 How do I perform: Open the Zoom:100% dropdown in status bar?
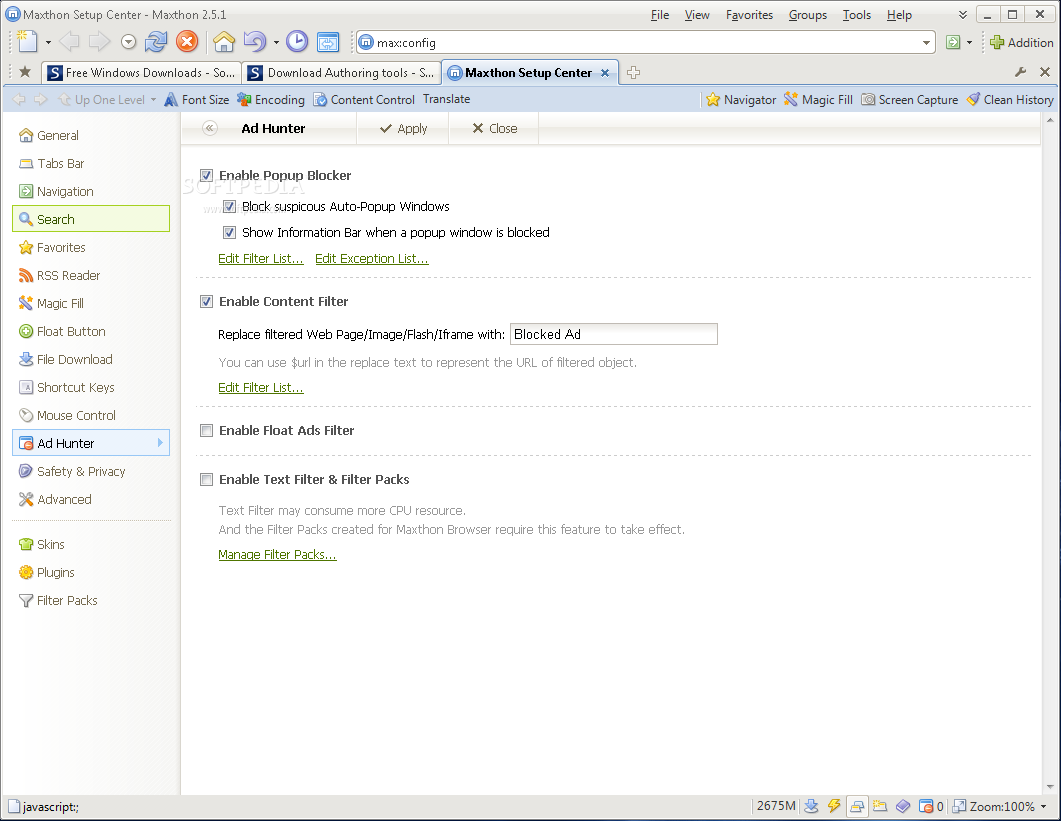[1000, 806]
